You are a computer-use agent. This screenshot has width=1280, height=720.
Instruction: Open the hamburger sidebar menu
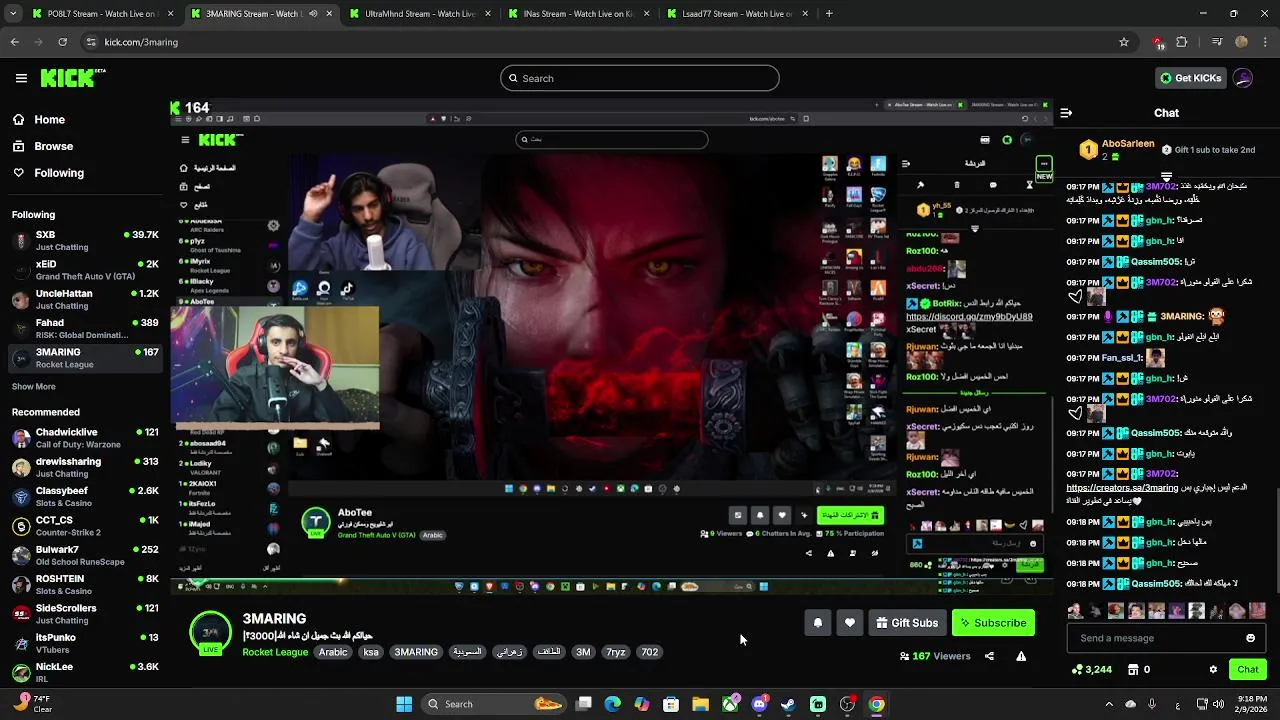[x=21, y=78]
